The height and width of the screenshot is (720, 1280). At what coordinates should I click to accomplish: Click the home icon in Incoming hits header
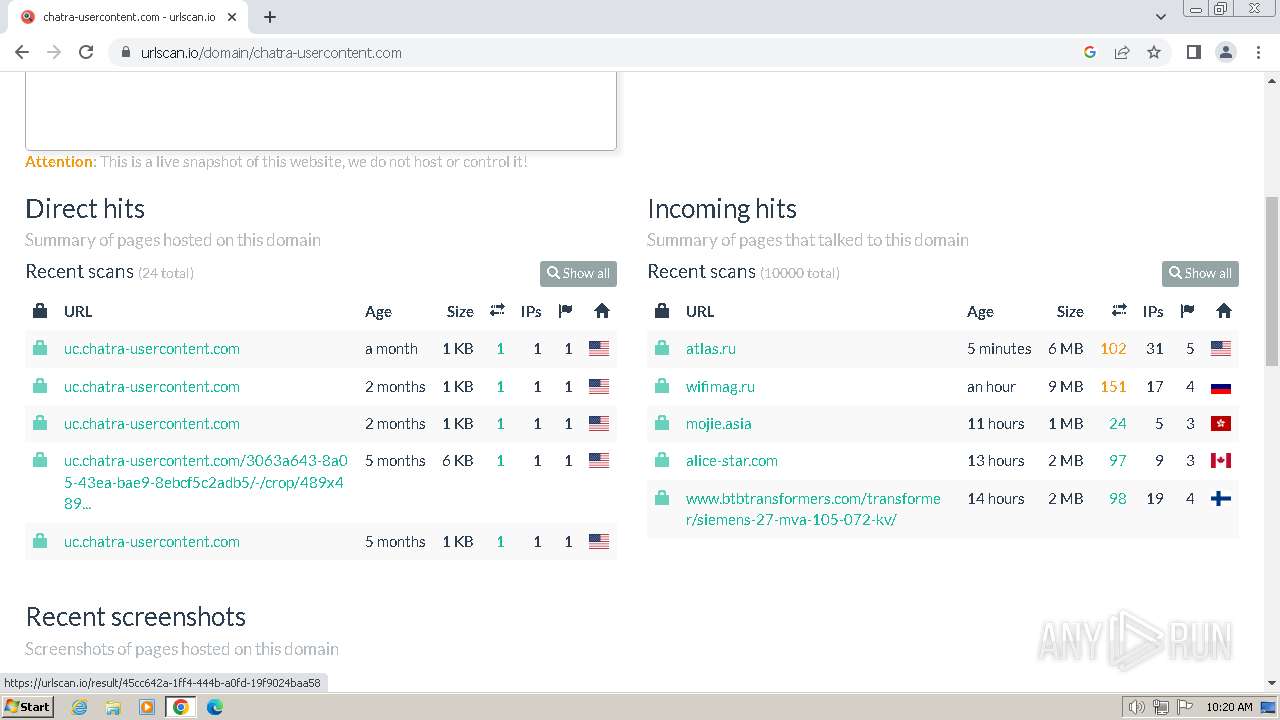1223,311
